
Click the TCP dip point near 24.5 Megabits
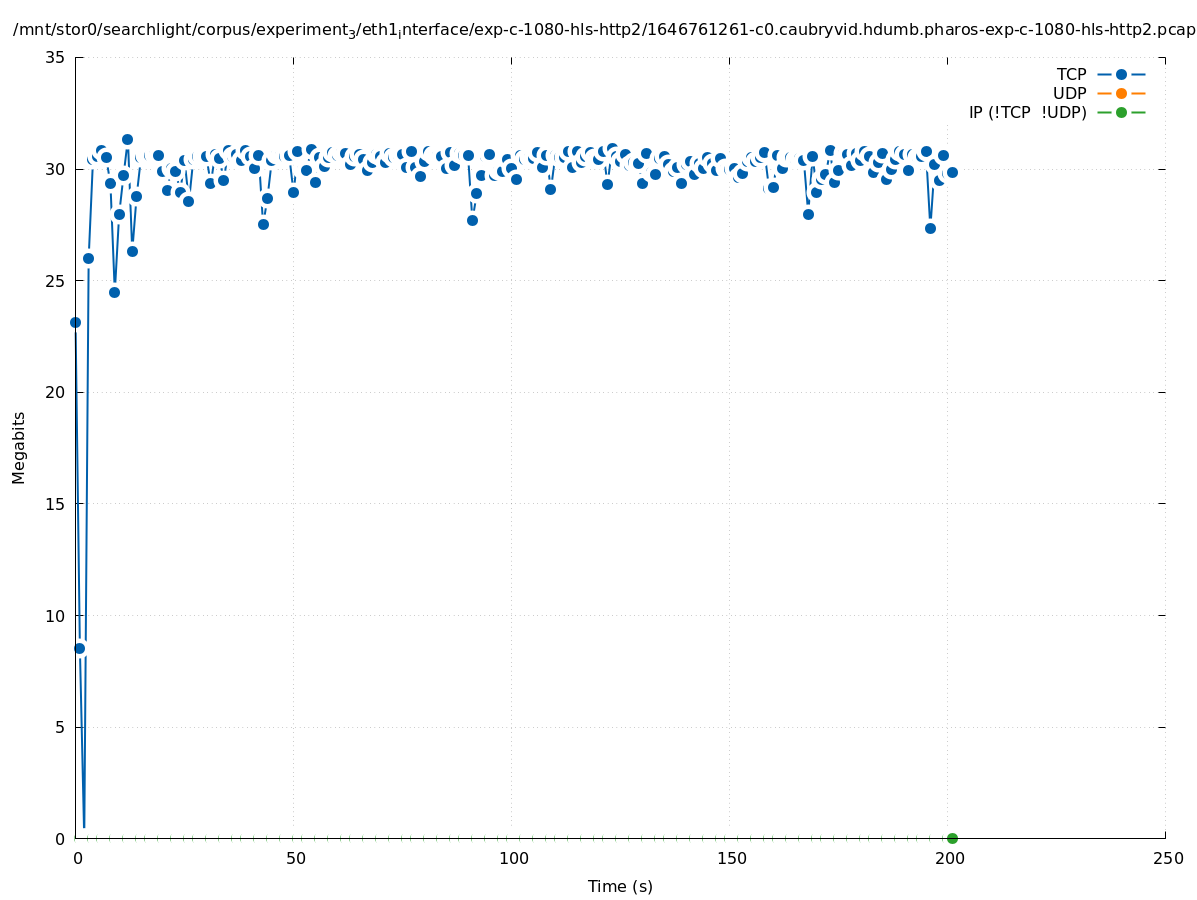(114, 292)
